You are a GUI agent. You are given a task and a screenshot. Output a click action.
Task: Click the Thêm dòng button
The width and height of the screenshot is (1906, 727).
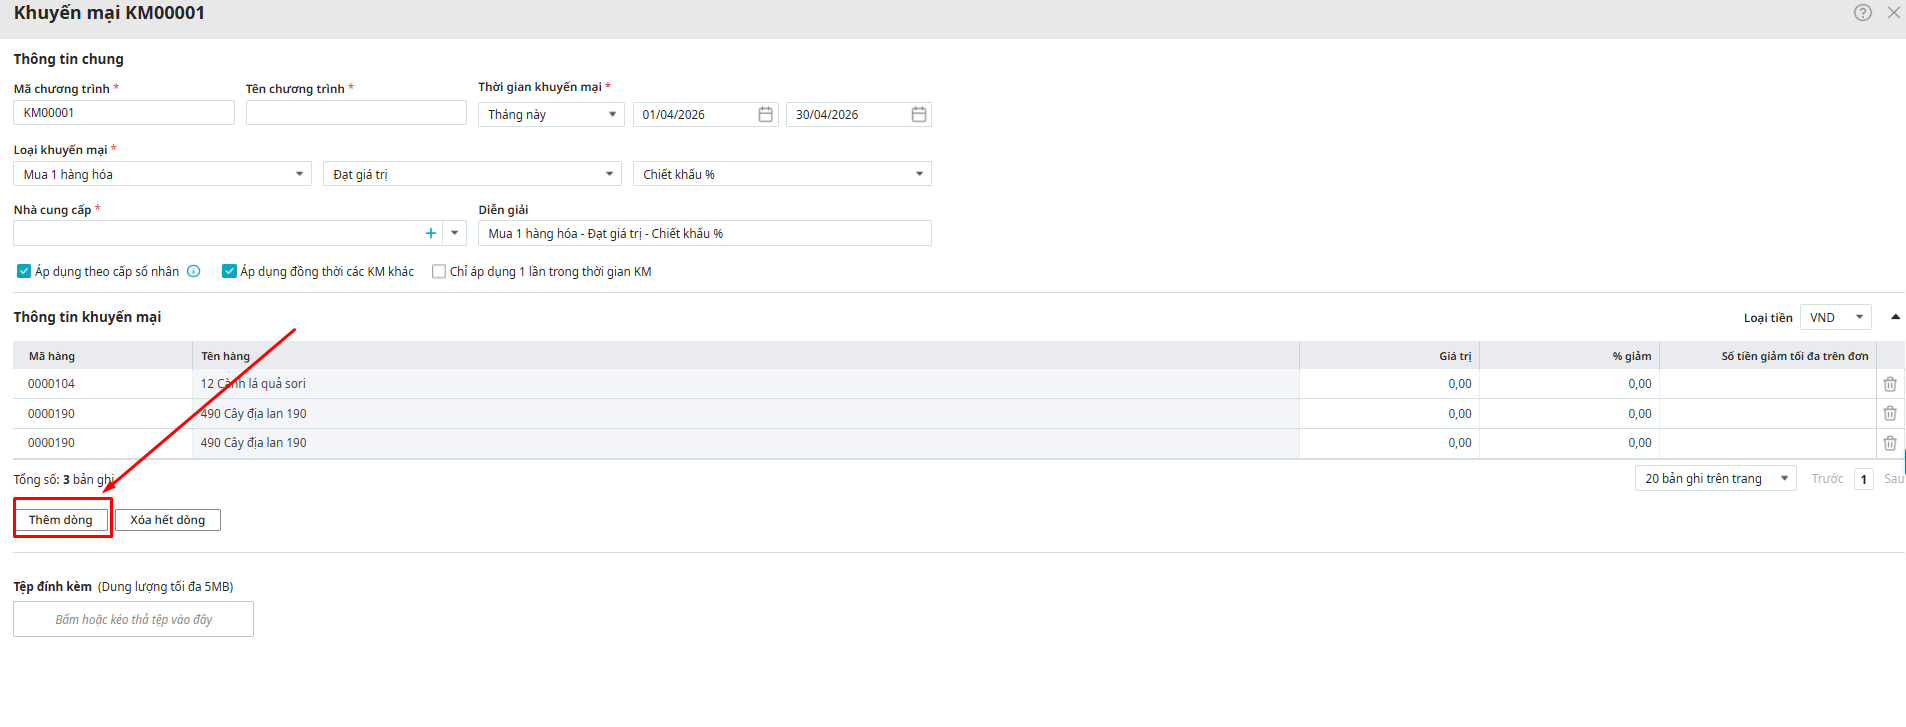point(61,520)
